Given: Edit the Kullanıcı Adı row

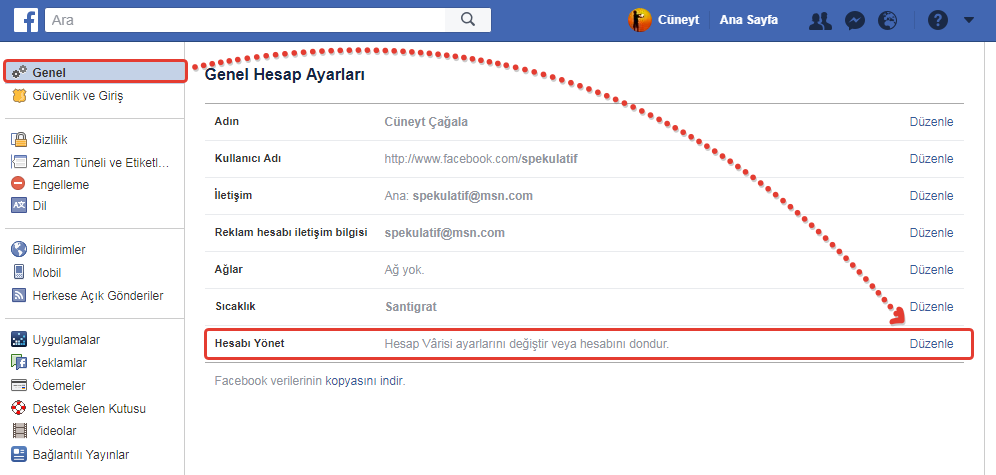Looking at the screenshot, I should [x=930, y=159].
